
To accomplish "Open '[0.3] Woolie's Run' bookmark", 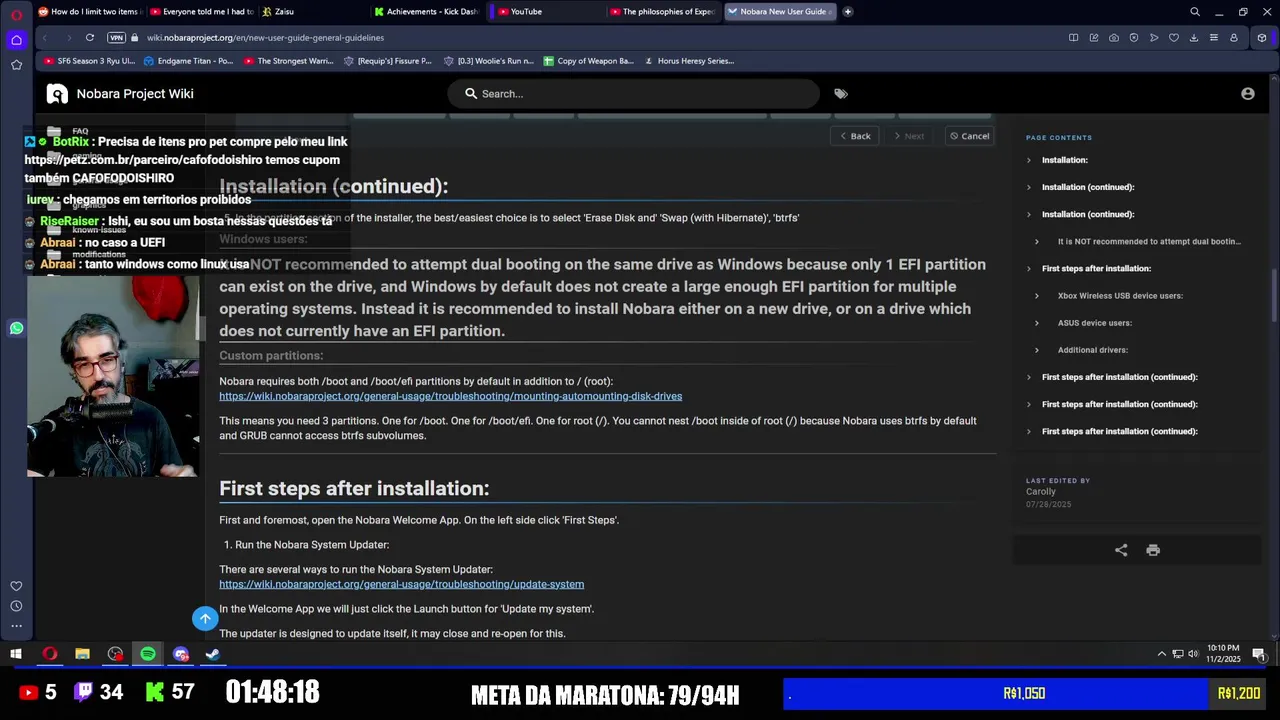I will pos(489,61).
